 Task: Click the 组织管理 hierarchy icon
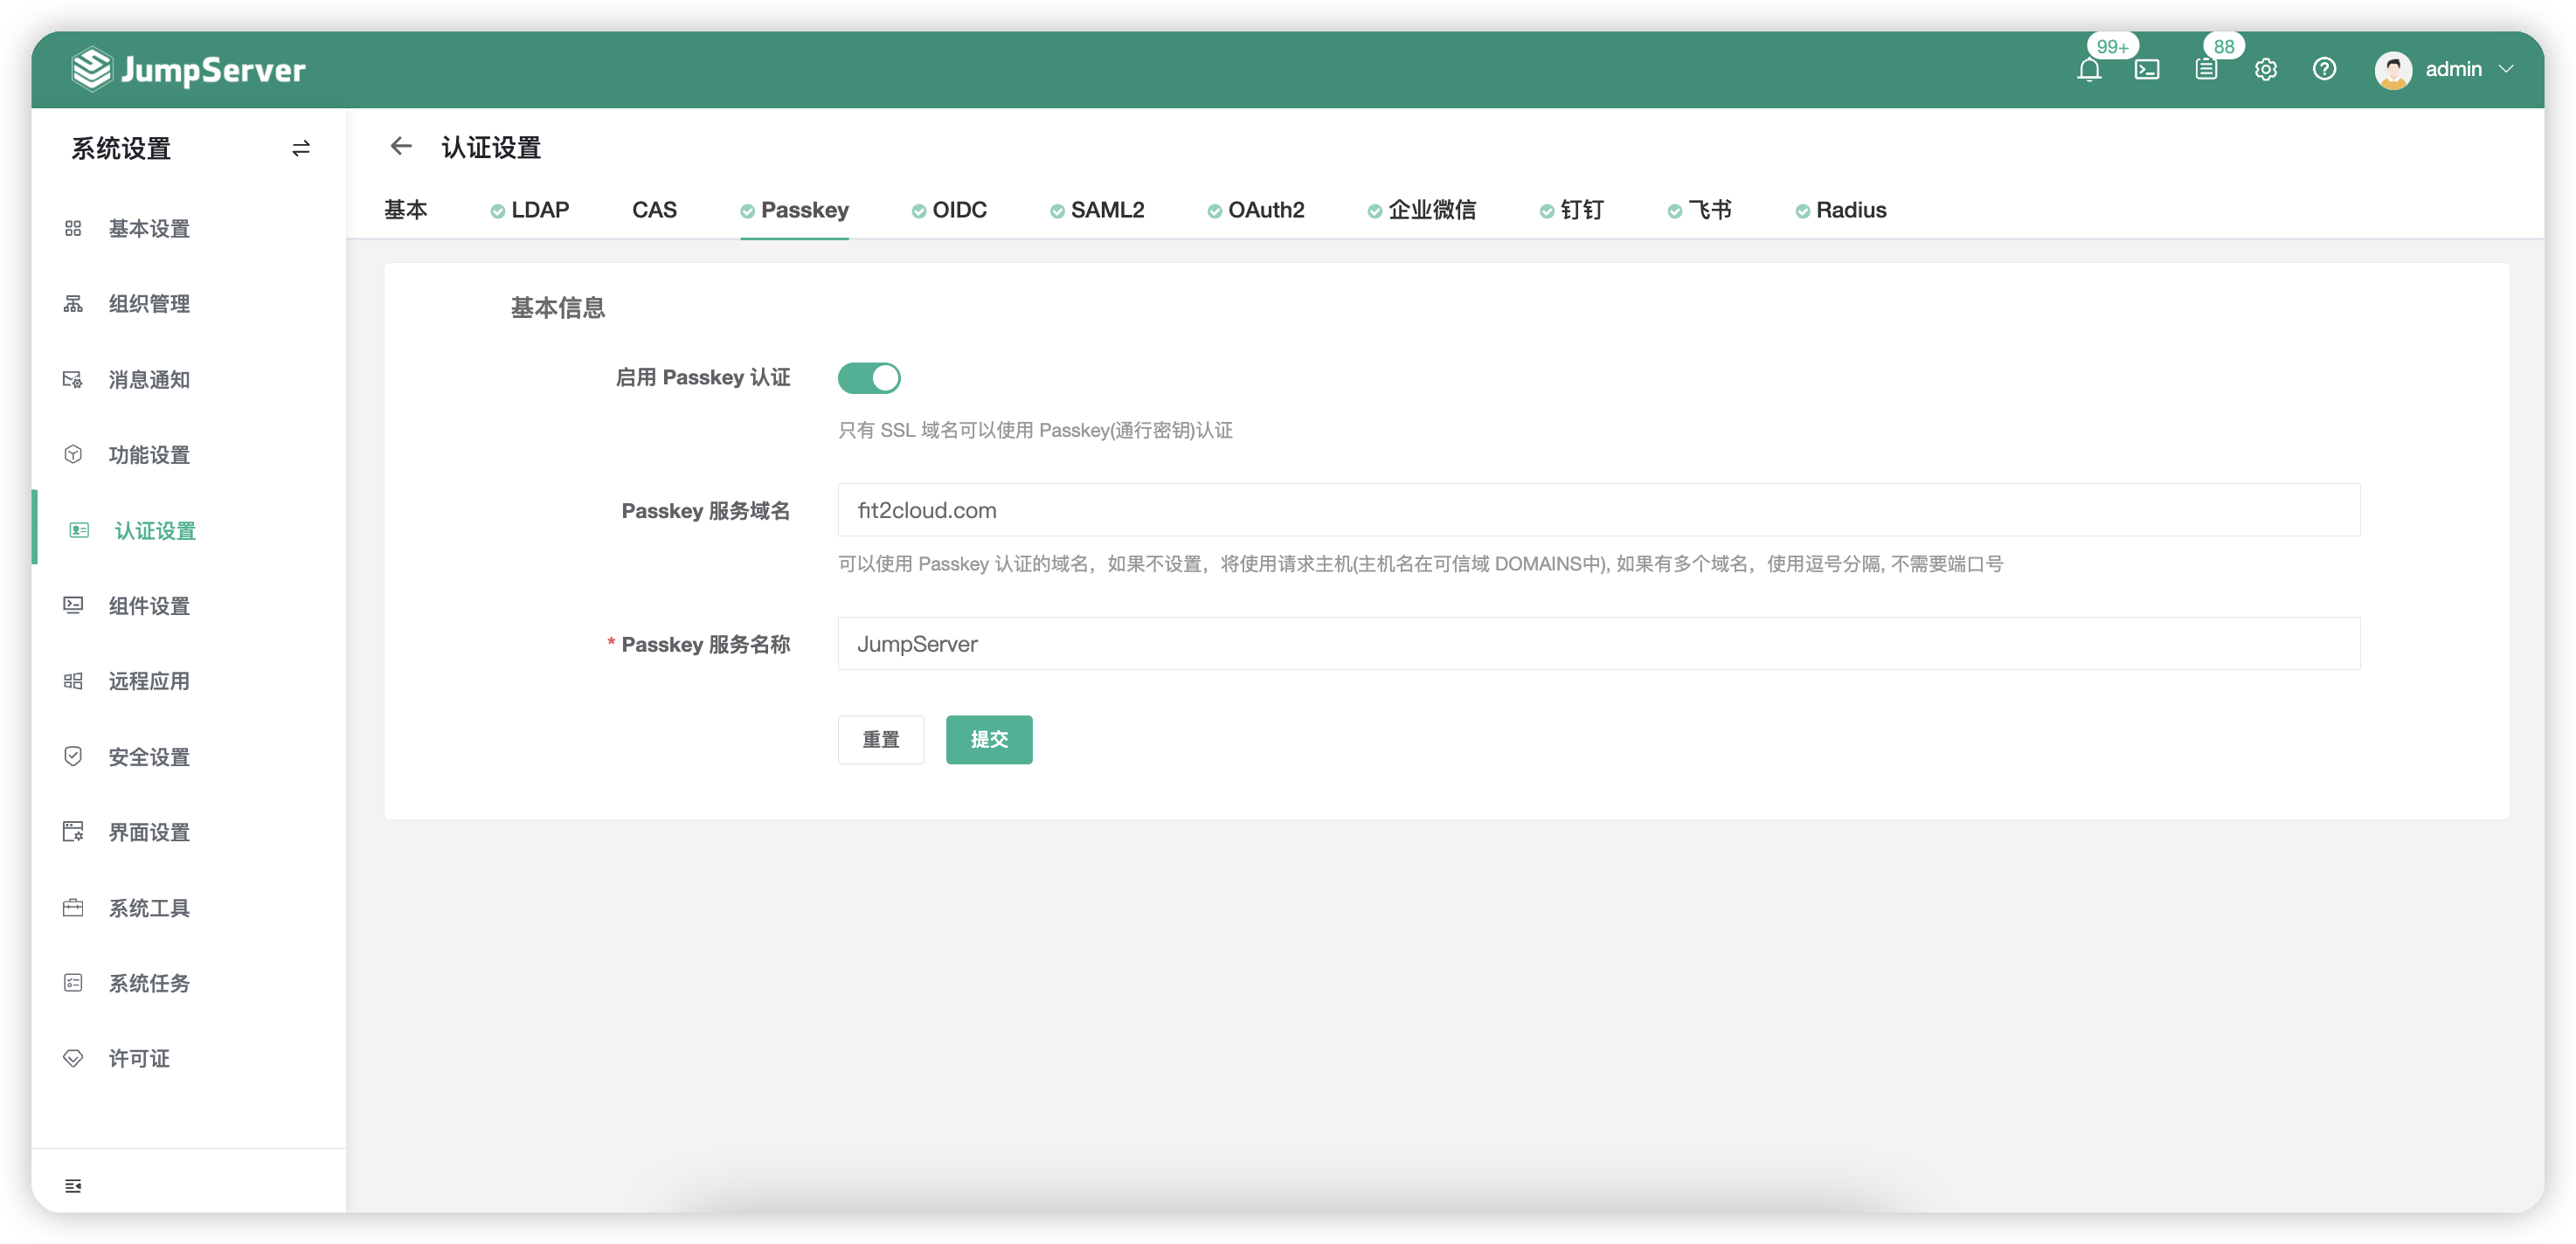click(73, 304)
